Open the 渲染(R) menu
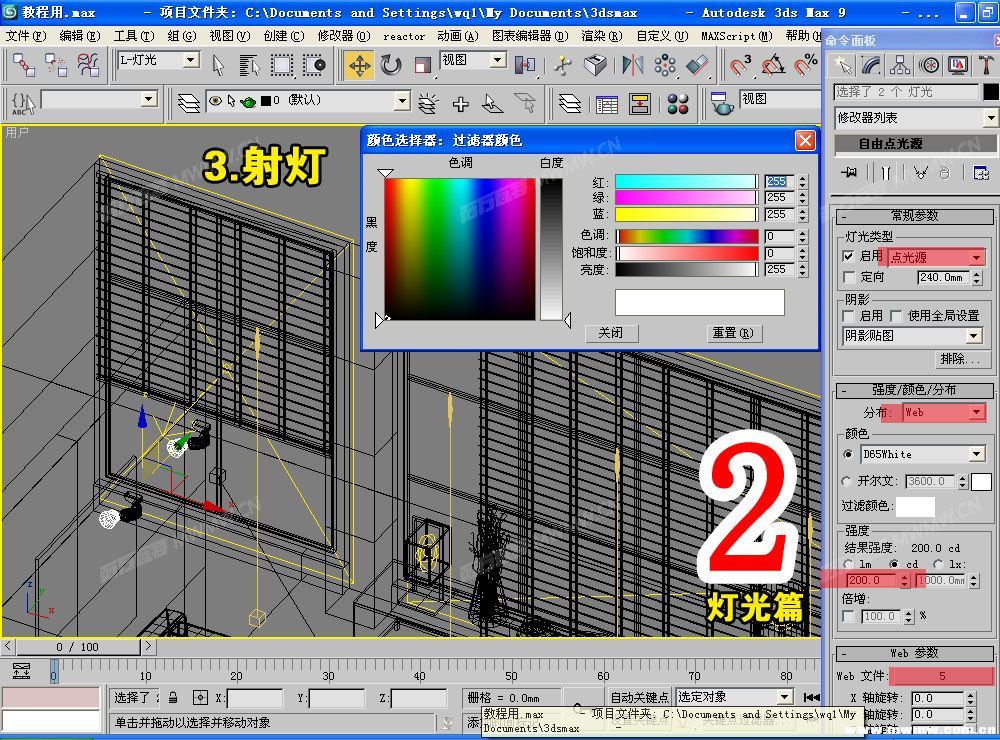 tap(601, 36)
